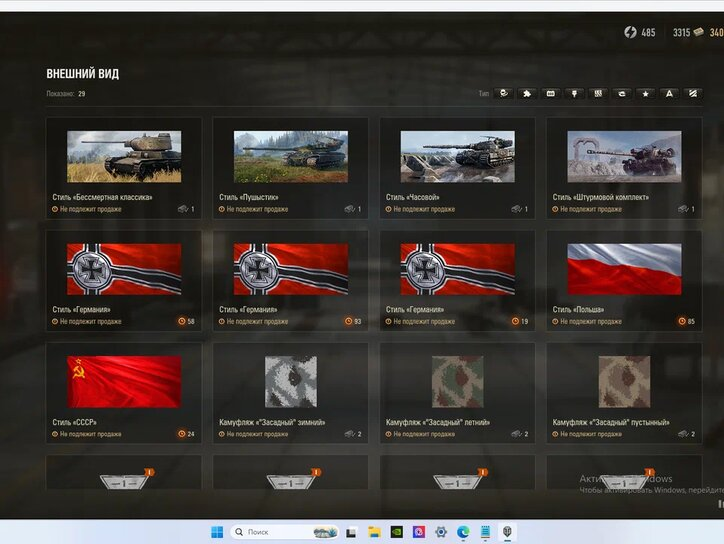Click the 485 balance value

click(648, 32)
